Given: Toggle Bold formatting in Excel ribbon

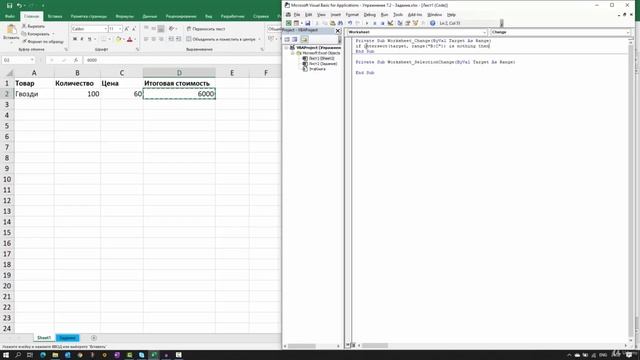Looking at the screenshot, I should coord(75,39).
